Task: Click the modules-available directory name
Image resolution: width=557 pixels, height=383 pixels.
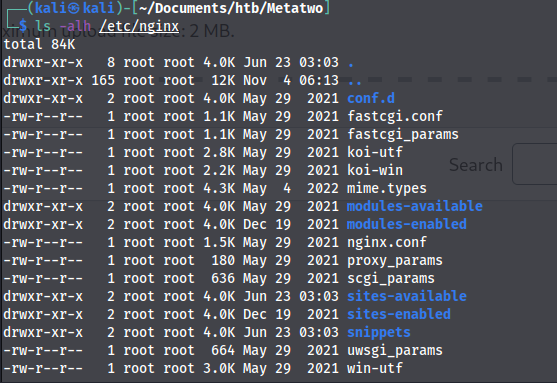Action: [415, 206]
